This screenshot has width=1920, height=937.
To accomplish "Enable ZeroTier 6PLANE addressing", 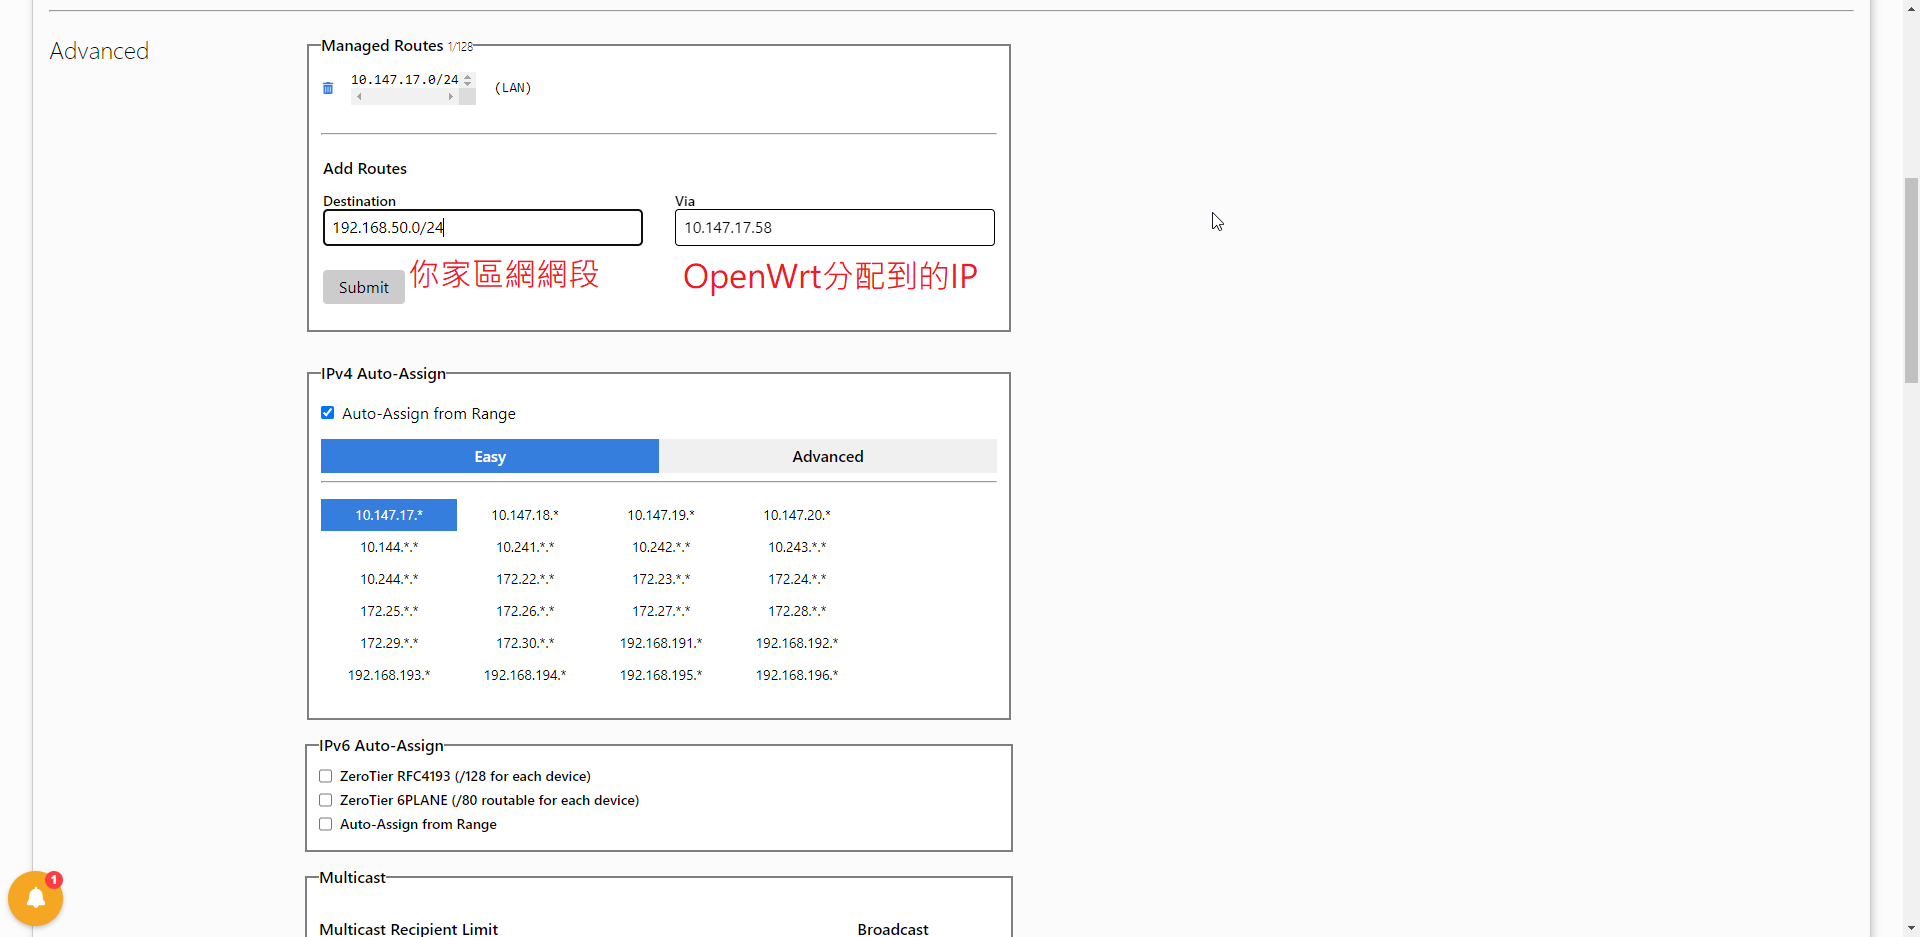I will [x=325, y=800].
